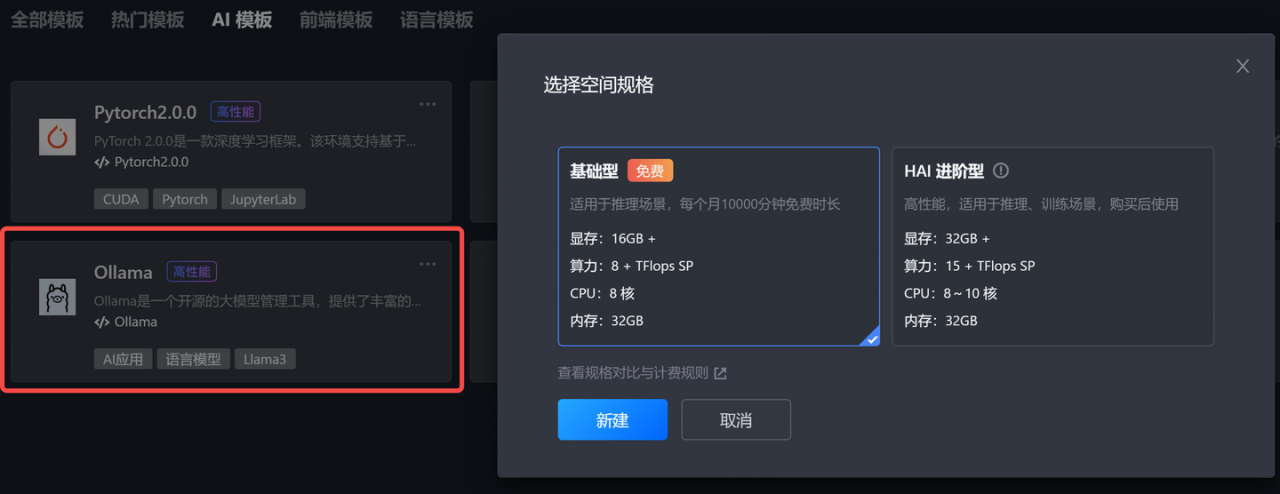Click the code icon beside Ollama subtitle
The image size is (1280, 494).
tap(101, 322)
